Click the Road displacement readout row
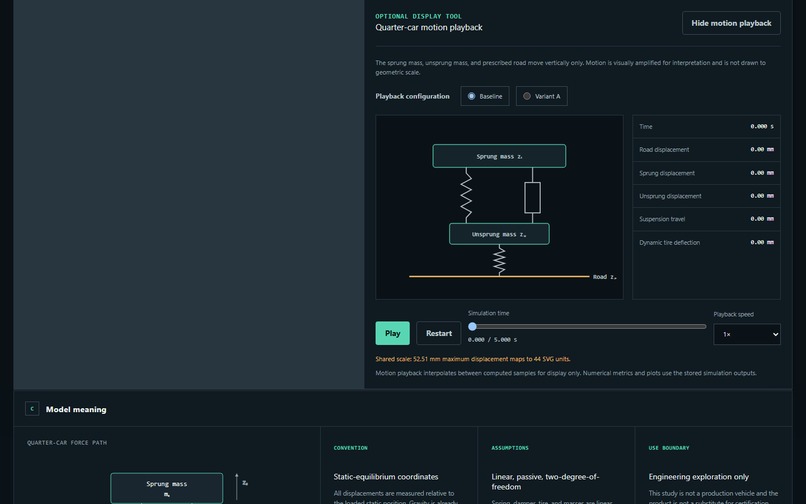 pos(706,150)
